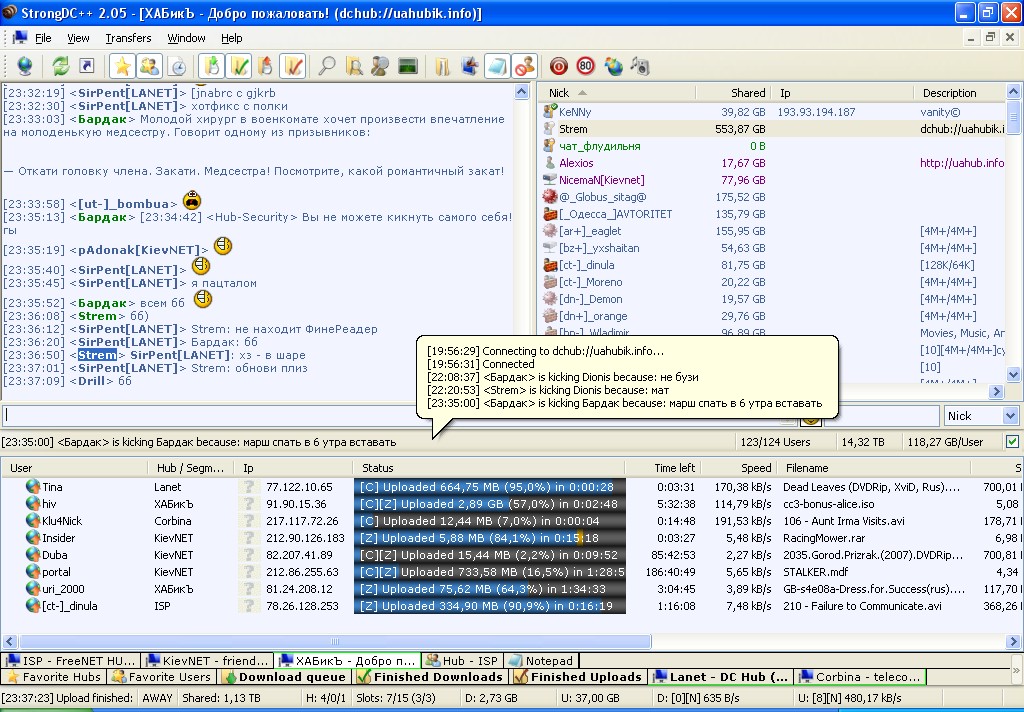The image size is (1024, 712).
Task: Click the Tina upload progress bar
Action: [489, 486]
